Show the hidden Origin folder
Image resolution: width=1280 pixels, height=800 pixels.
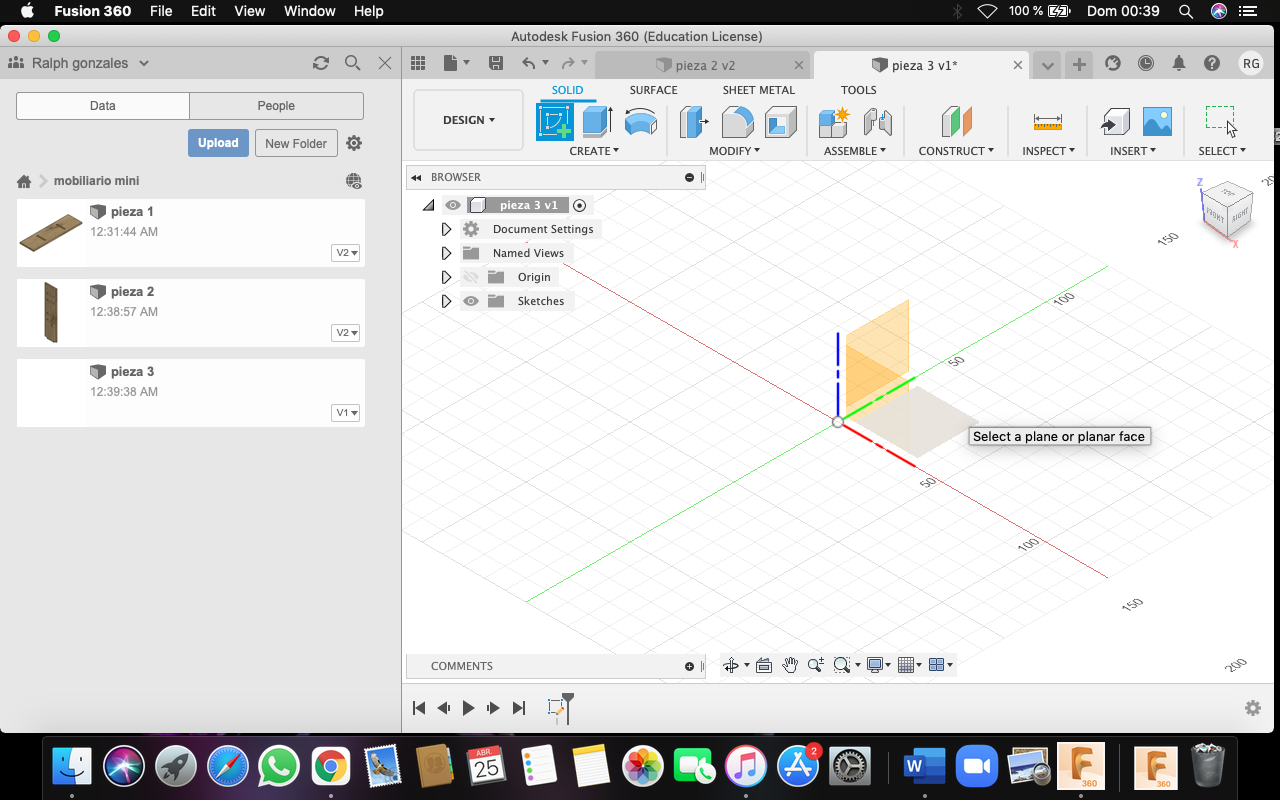tap(471, 277)
